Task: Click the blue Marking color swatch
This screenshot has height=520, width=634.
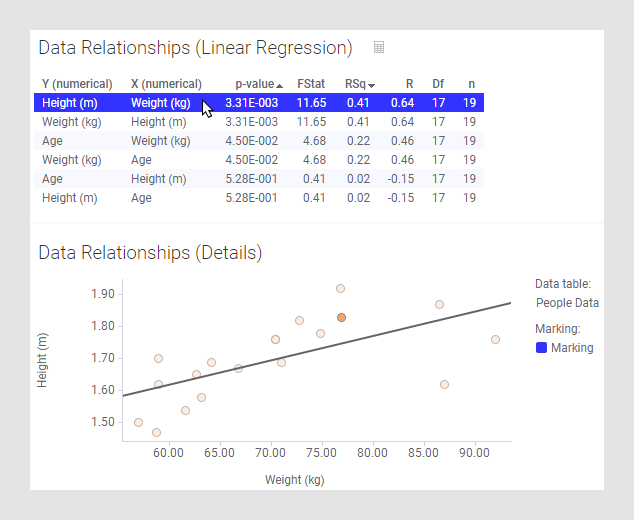Action: [x=541, y=348]
